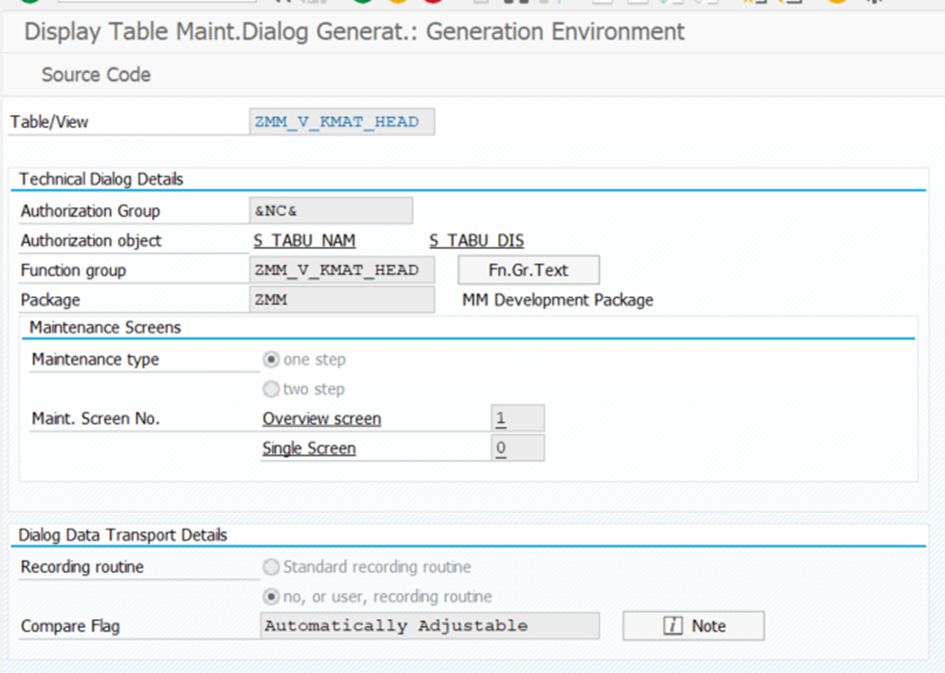Click the Technical Dialog Details group header
The height and width of the screenshot is (673, 945).
pos(101,179)
